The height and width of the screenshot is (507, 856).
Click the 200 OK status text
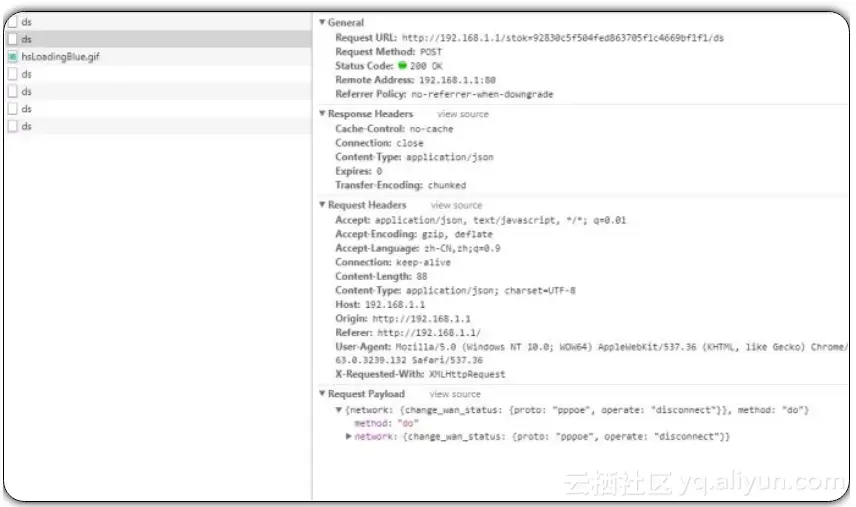pyautogui.click(x=426, y=66)
